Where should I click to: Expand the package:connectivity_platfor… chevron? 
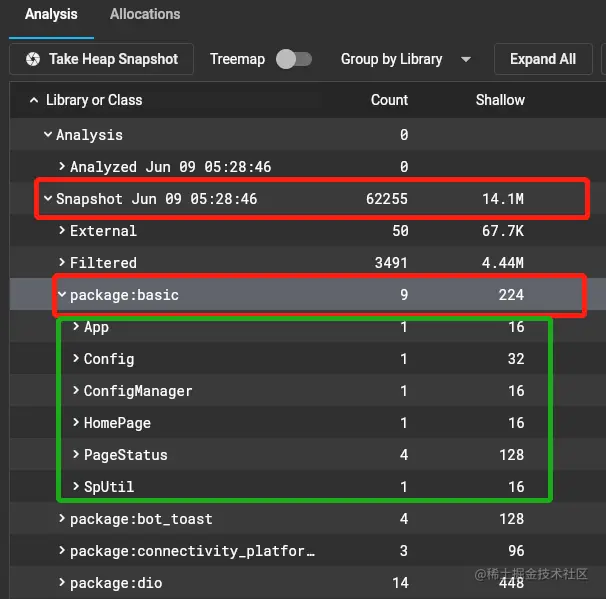coord(62,550)
